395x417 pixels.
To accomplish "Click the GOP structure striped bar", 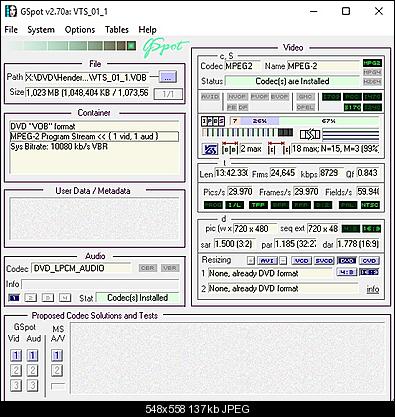I will click(x=247, y=133).
